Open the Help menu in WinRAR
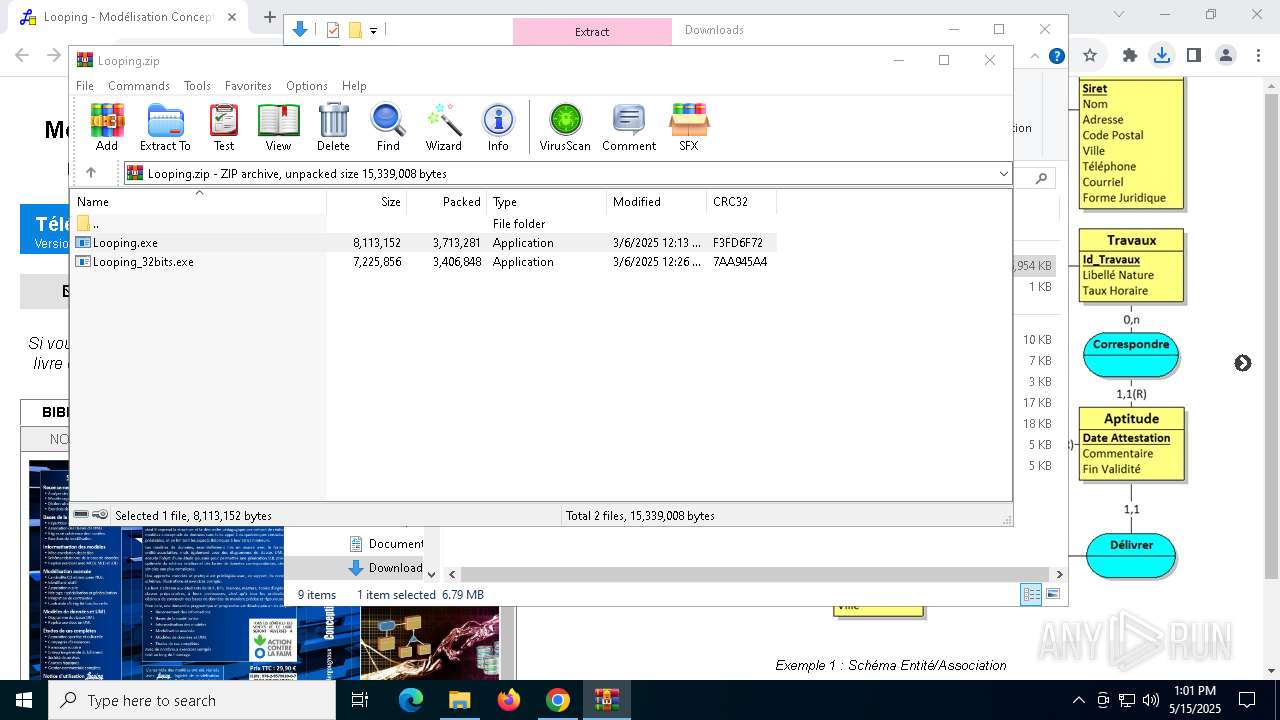Screen dimensions: 1280x720 point(354,86)
